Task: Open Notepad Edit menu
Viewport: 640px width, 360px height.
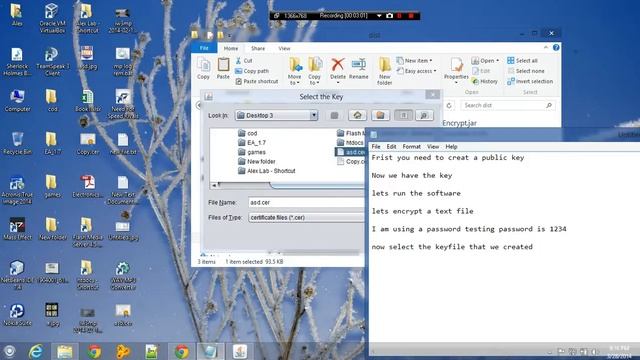Action: 391,147
